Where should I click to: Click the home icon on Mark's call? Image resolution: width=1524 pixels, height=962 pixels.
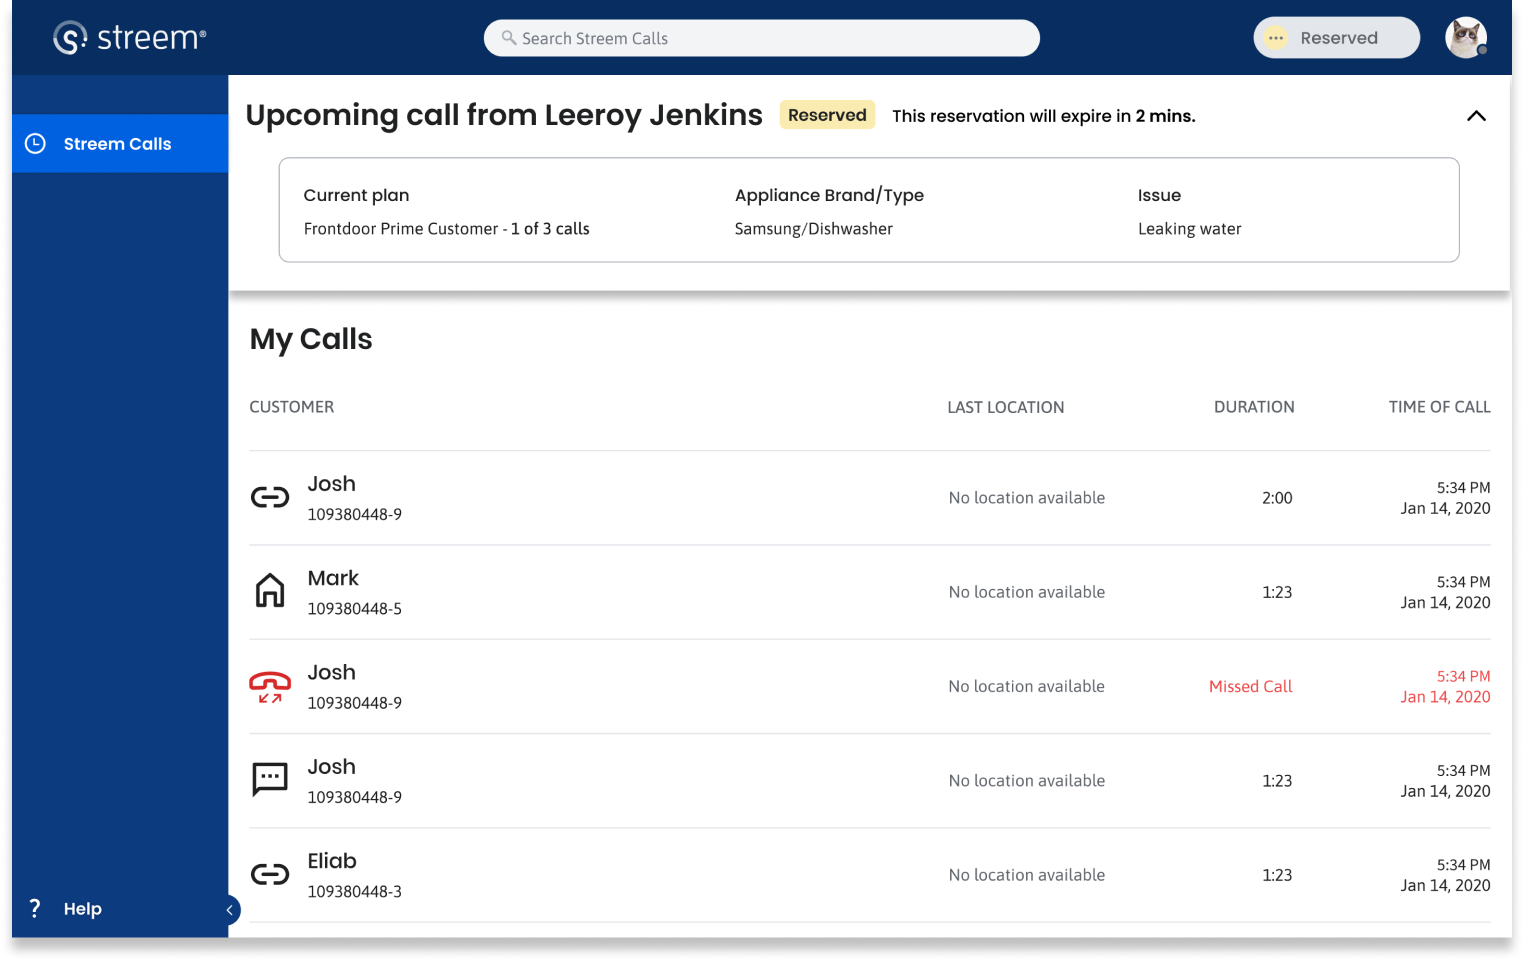270,591
